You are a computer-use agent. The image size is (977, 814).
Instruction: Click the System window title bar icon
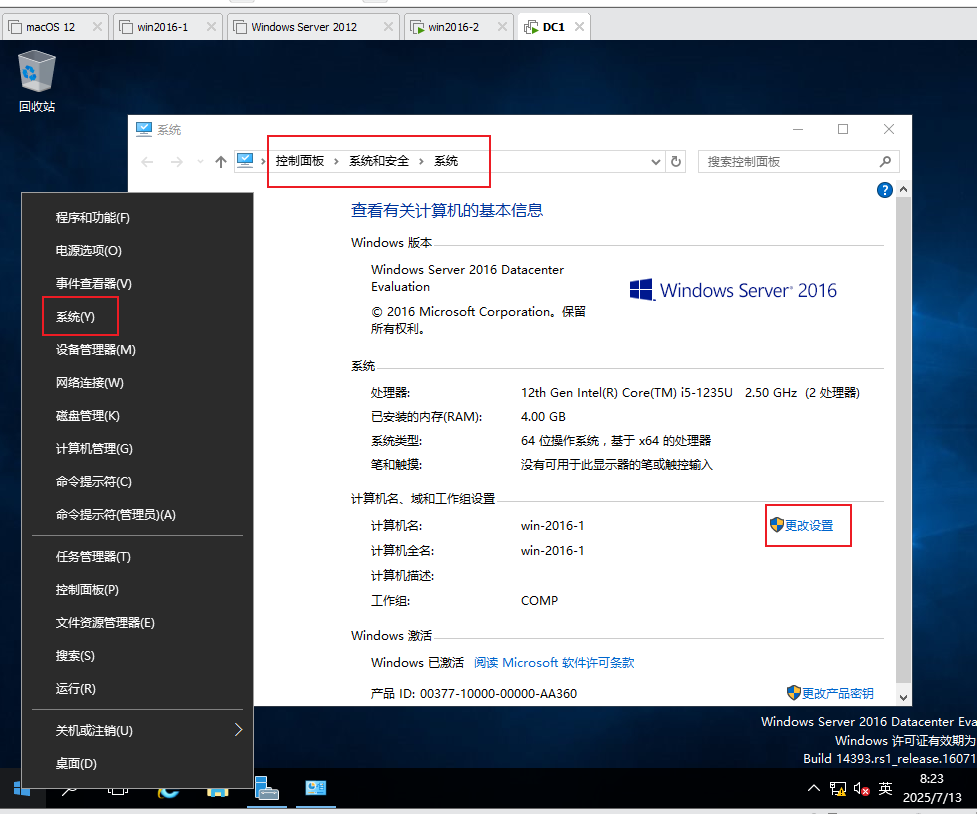144,129
